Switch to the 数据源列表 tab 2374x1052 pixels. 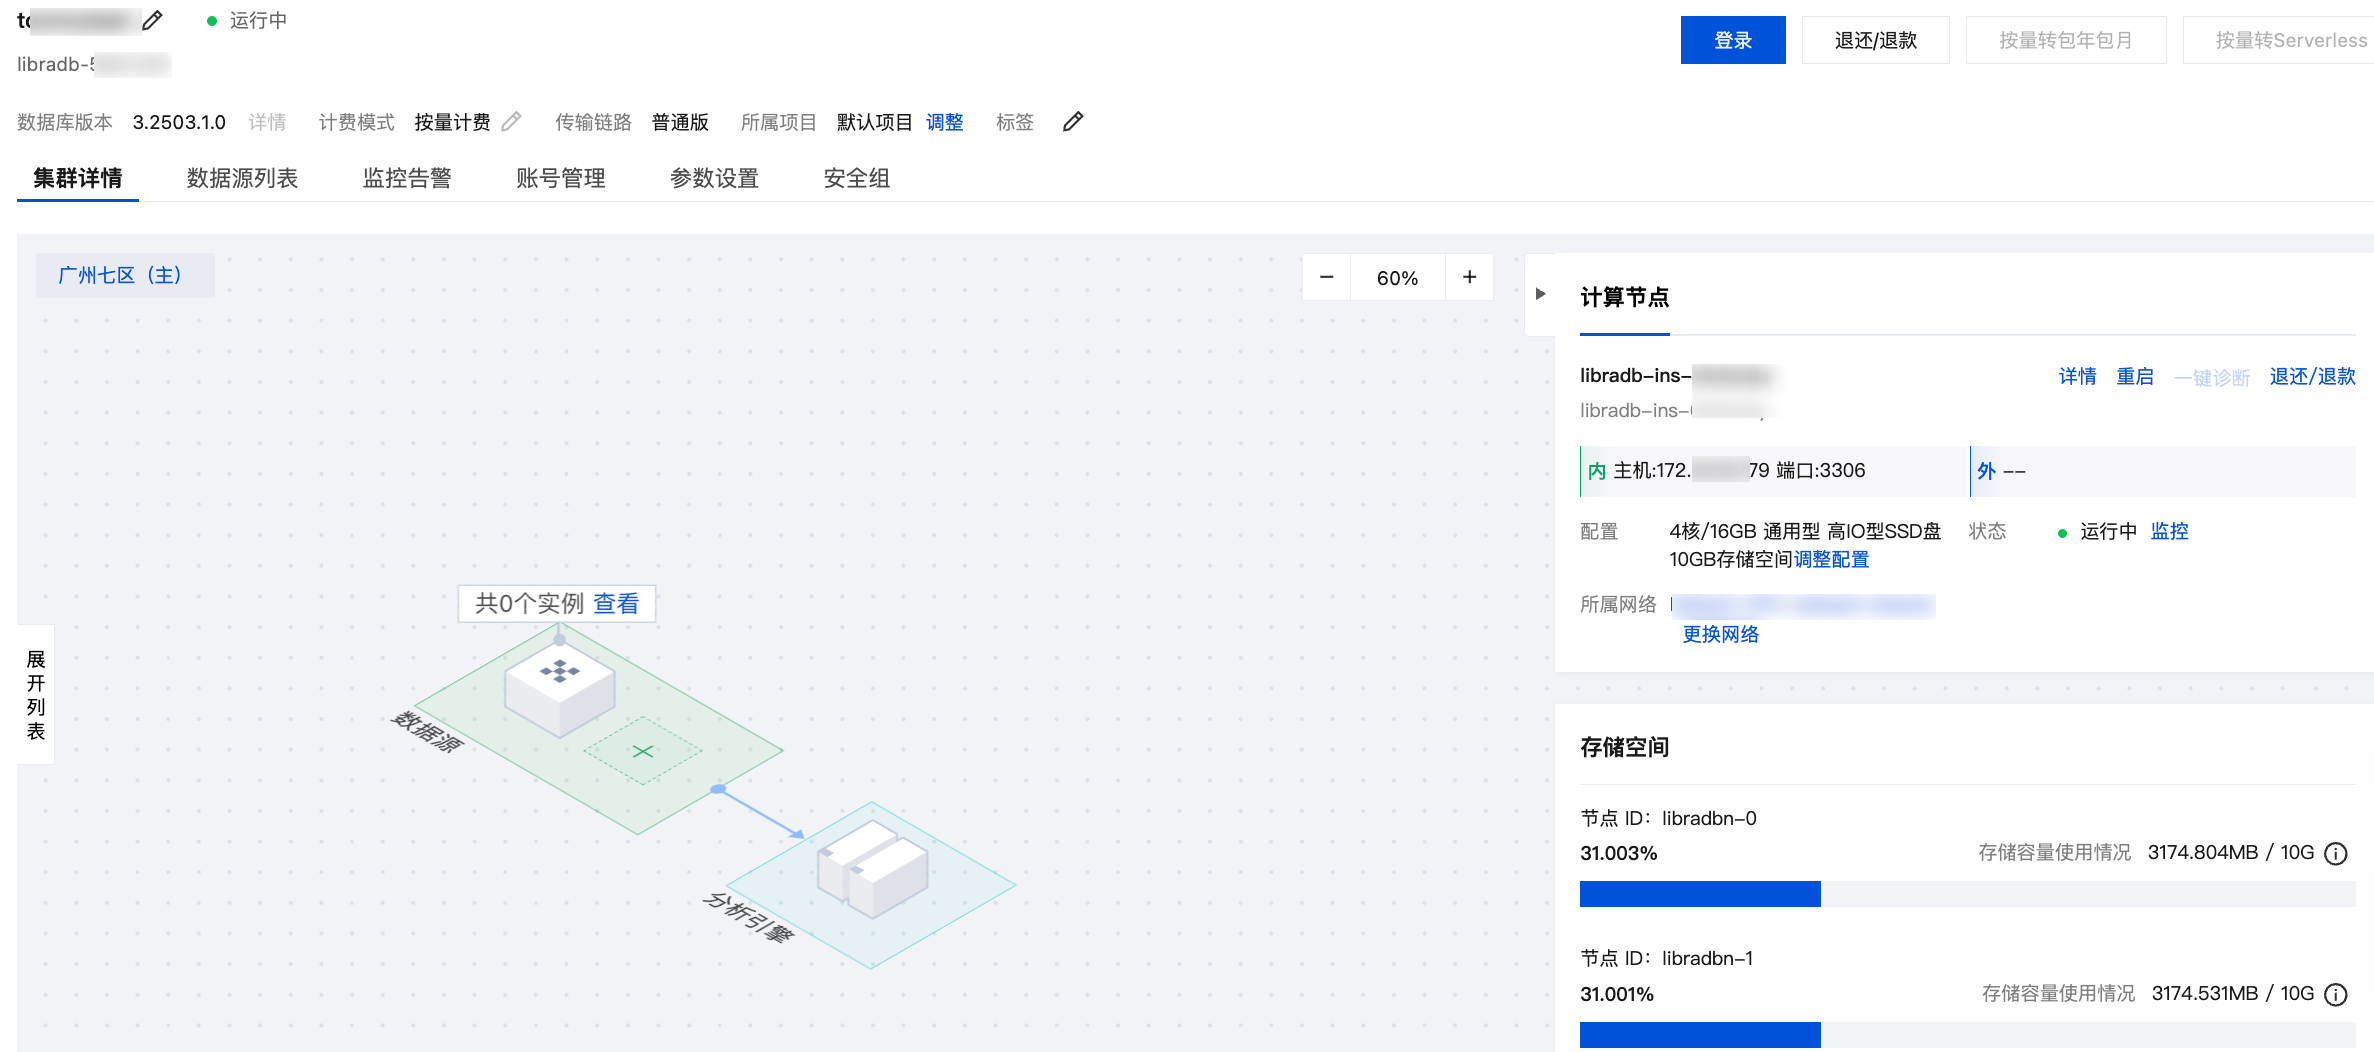(x=242, y=178)
